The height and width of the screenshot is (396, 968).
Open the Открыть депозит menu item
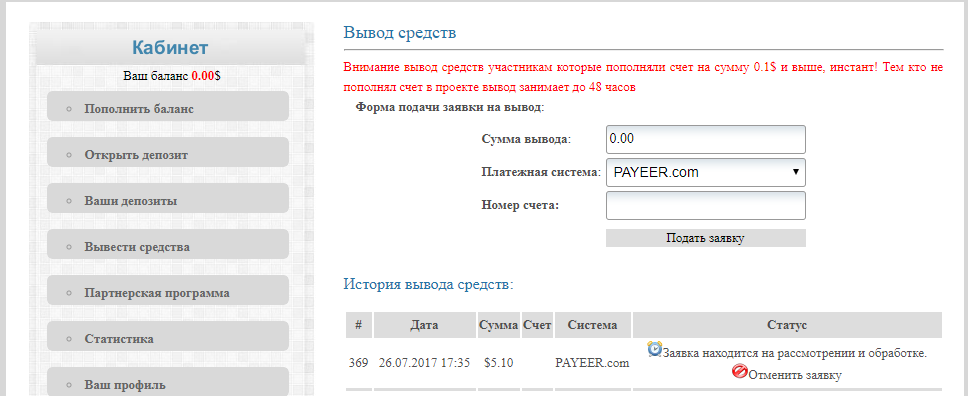pyautogui.click(x=168, y=152)
